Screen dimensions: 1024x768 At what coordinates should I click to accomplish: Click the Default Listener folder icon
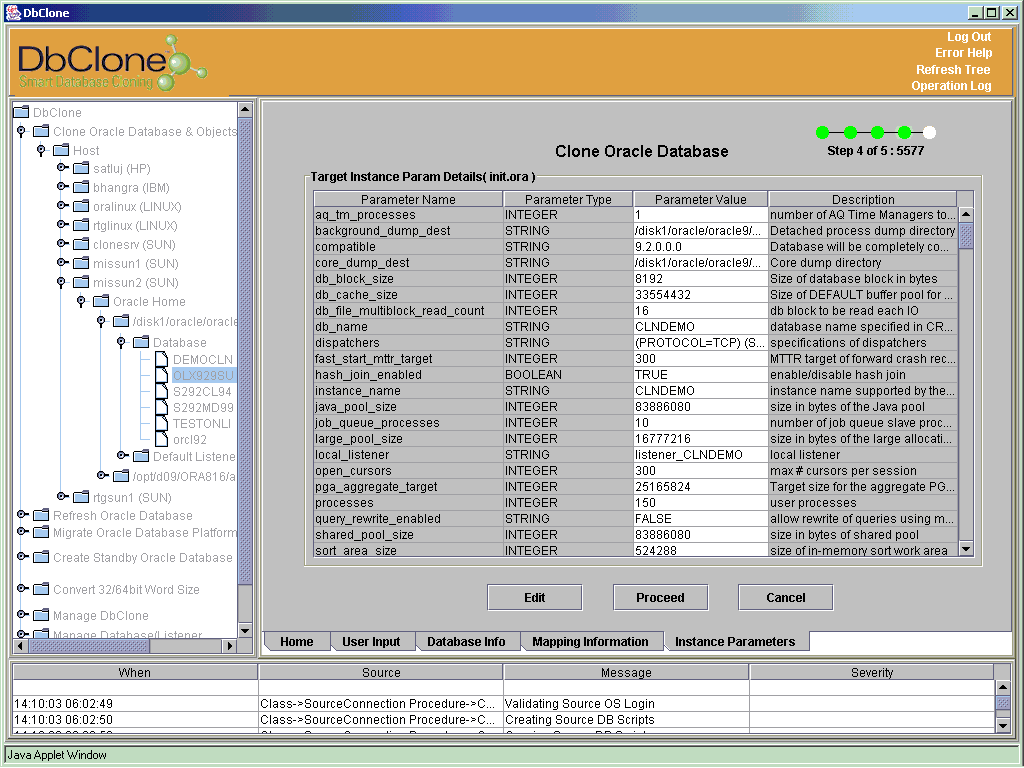click(141, 456)
